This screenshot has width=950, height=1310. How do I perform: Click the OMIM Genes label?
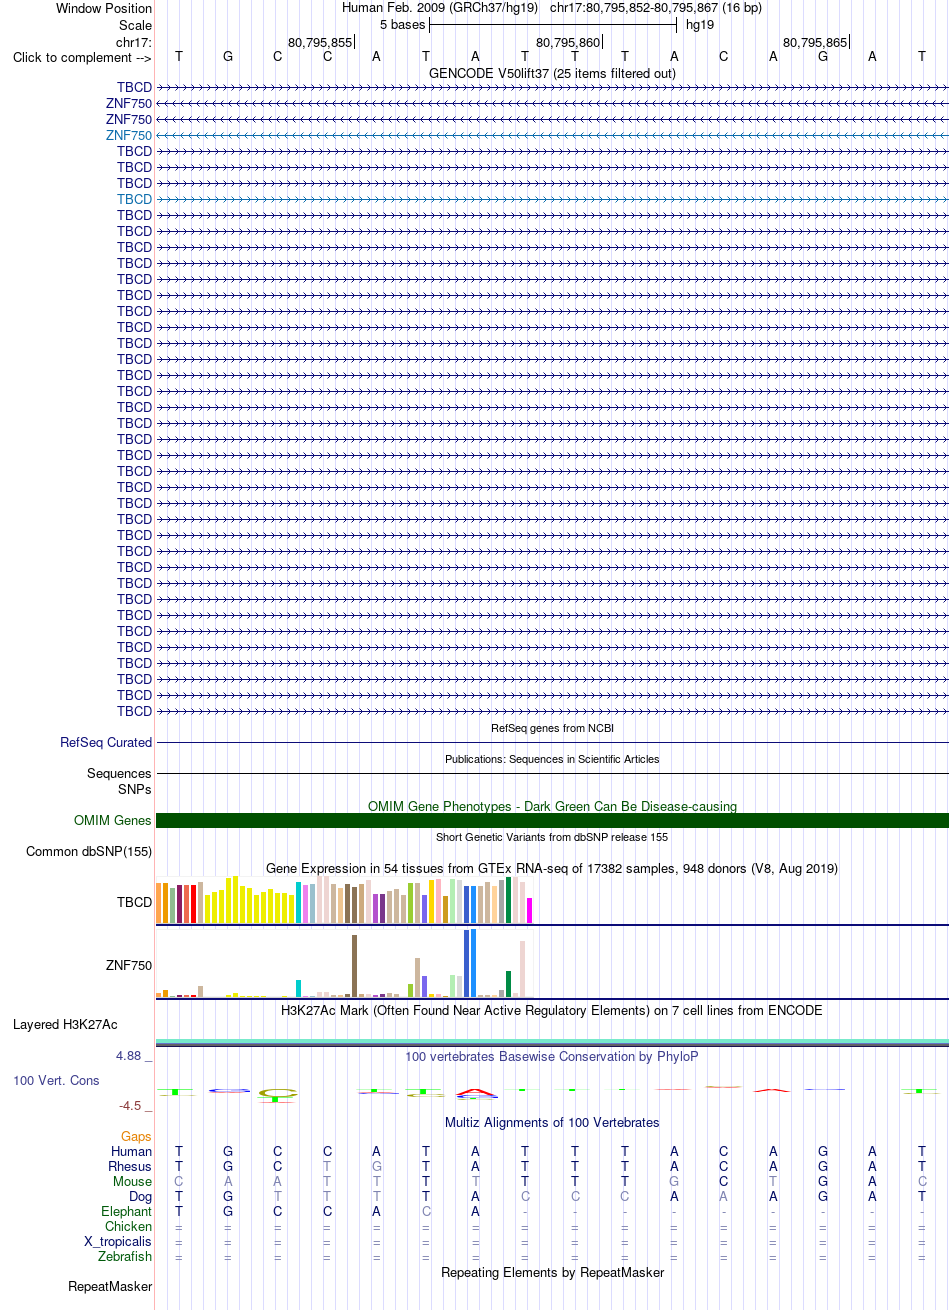coord(113,820)
